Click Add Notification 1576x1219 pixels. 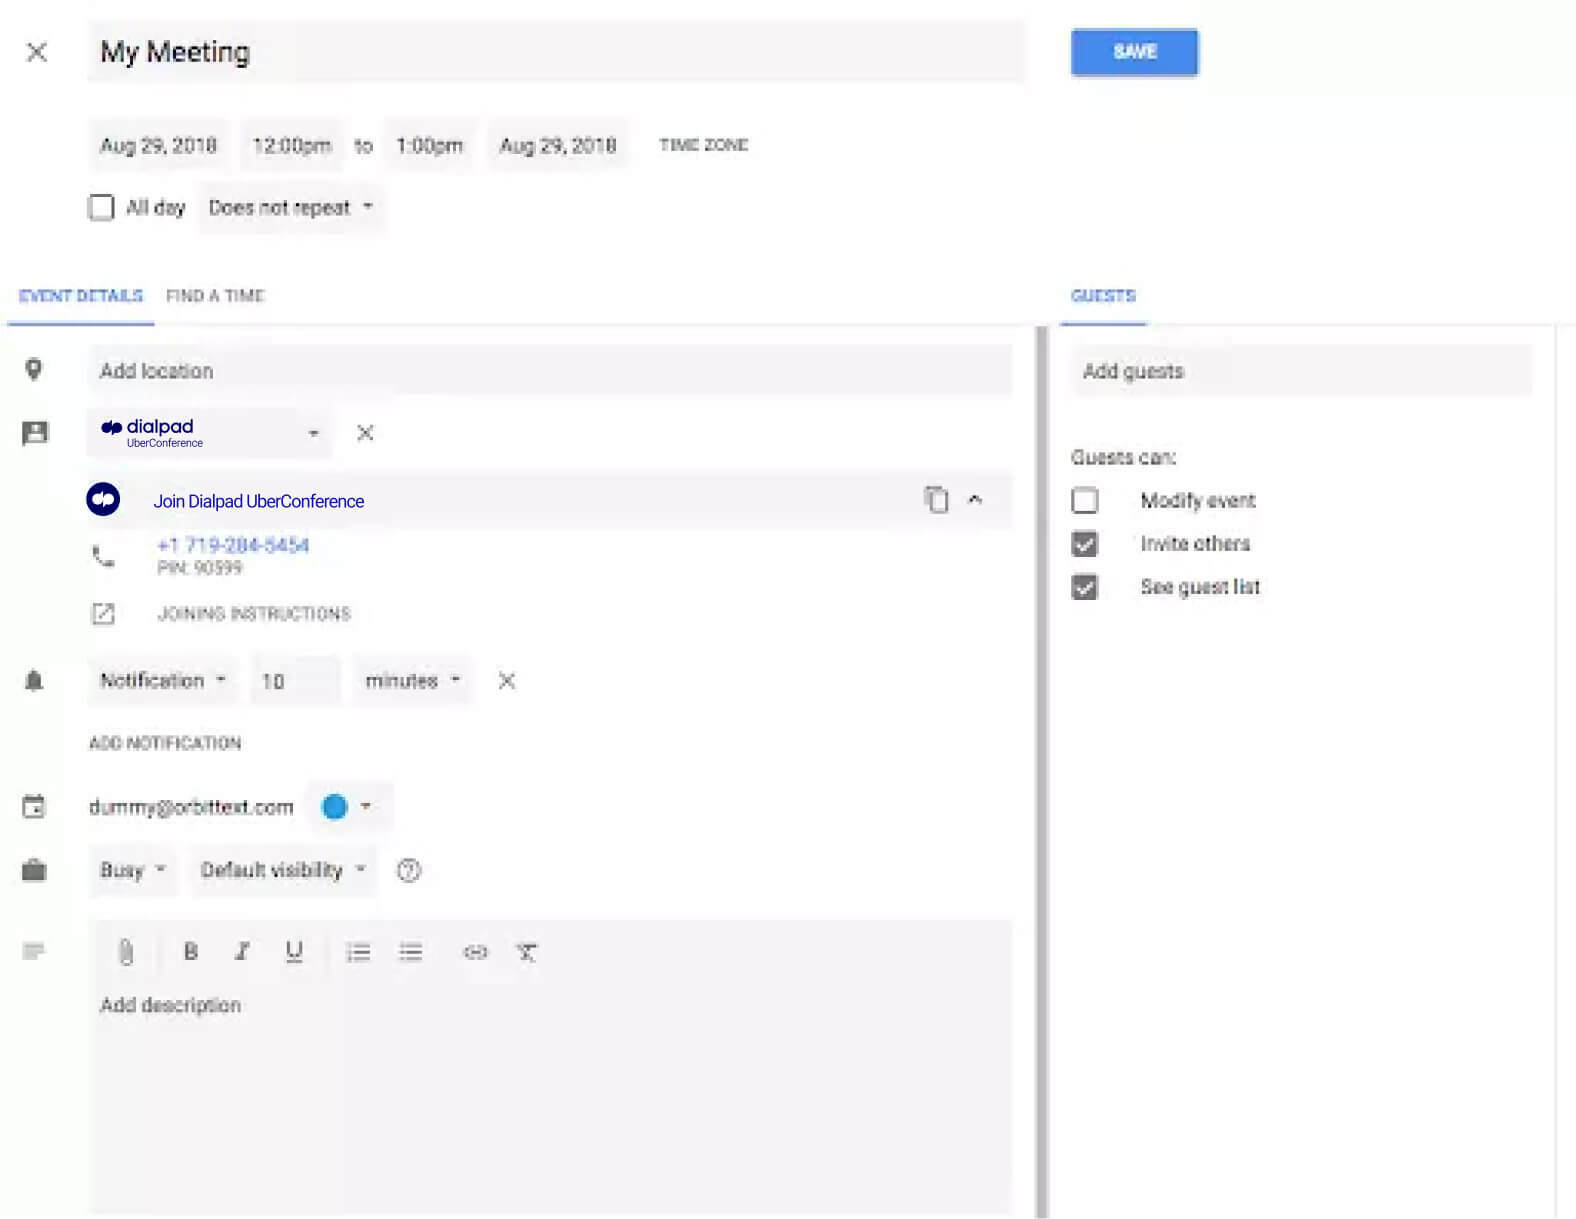point(165,743)
